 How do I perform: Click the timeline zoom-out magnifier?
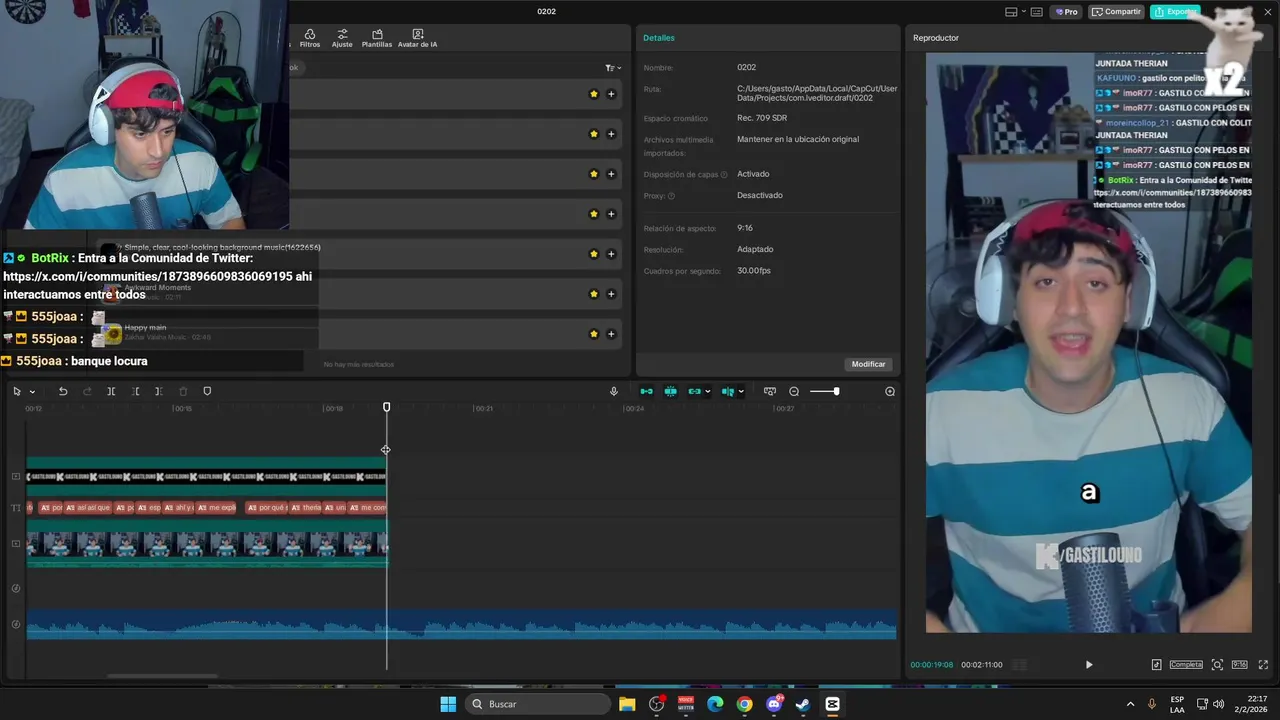tap(794, 391)
